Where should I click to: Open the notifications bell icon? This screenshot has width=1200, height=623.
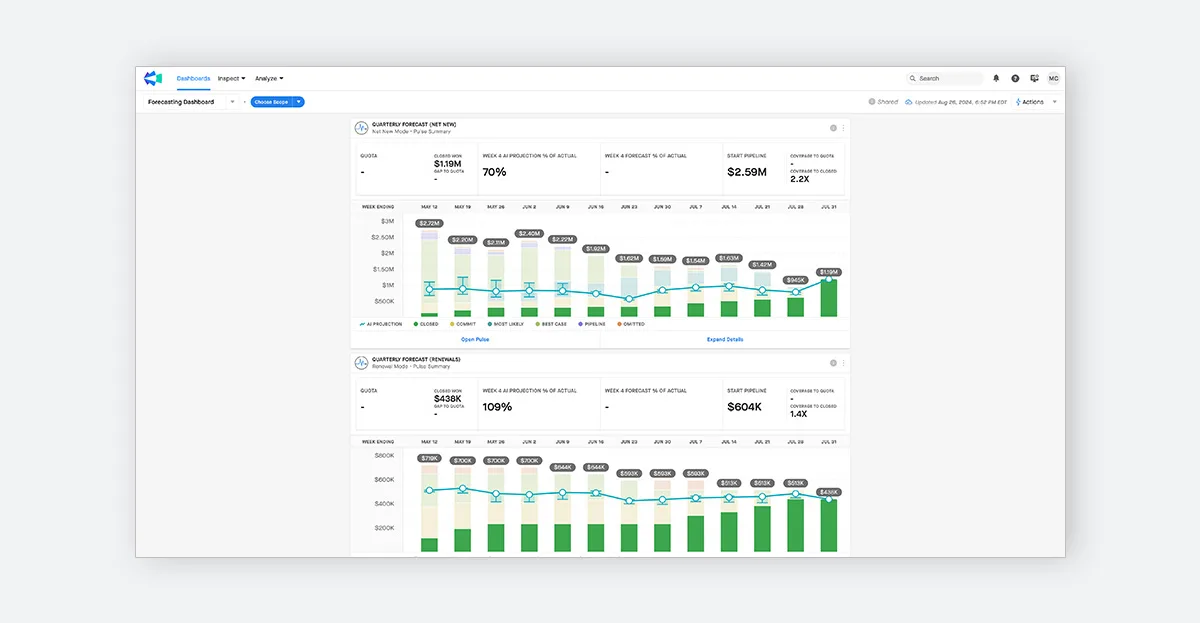pyautogui.click(x=996, y=78)
